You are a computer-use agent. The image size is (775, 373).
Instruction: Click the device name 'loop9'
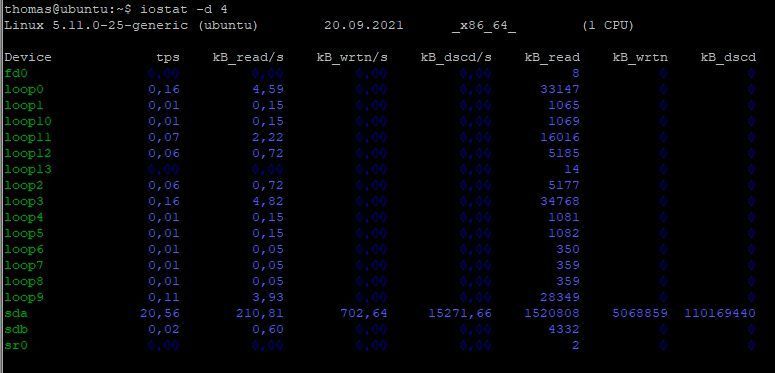pyautogui.click(x=24, y=298)
